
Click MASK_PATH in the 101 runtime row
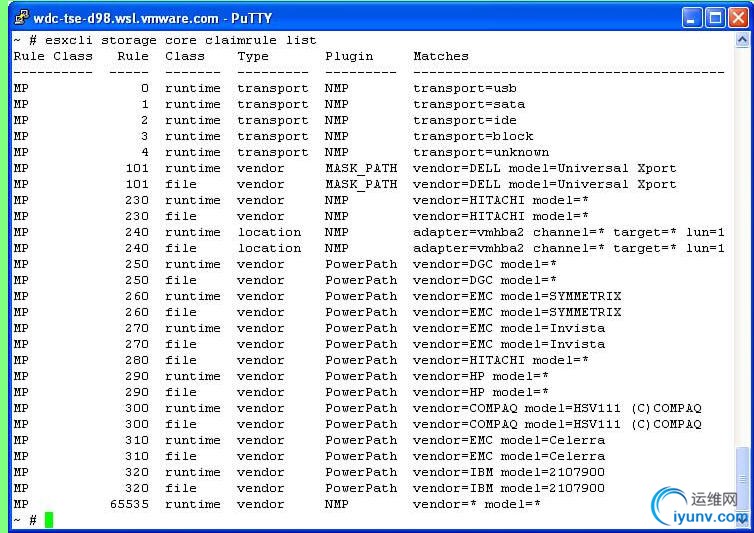tap(361, 168)
